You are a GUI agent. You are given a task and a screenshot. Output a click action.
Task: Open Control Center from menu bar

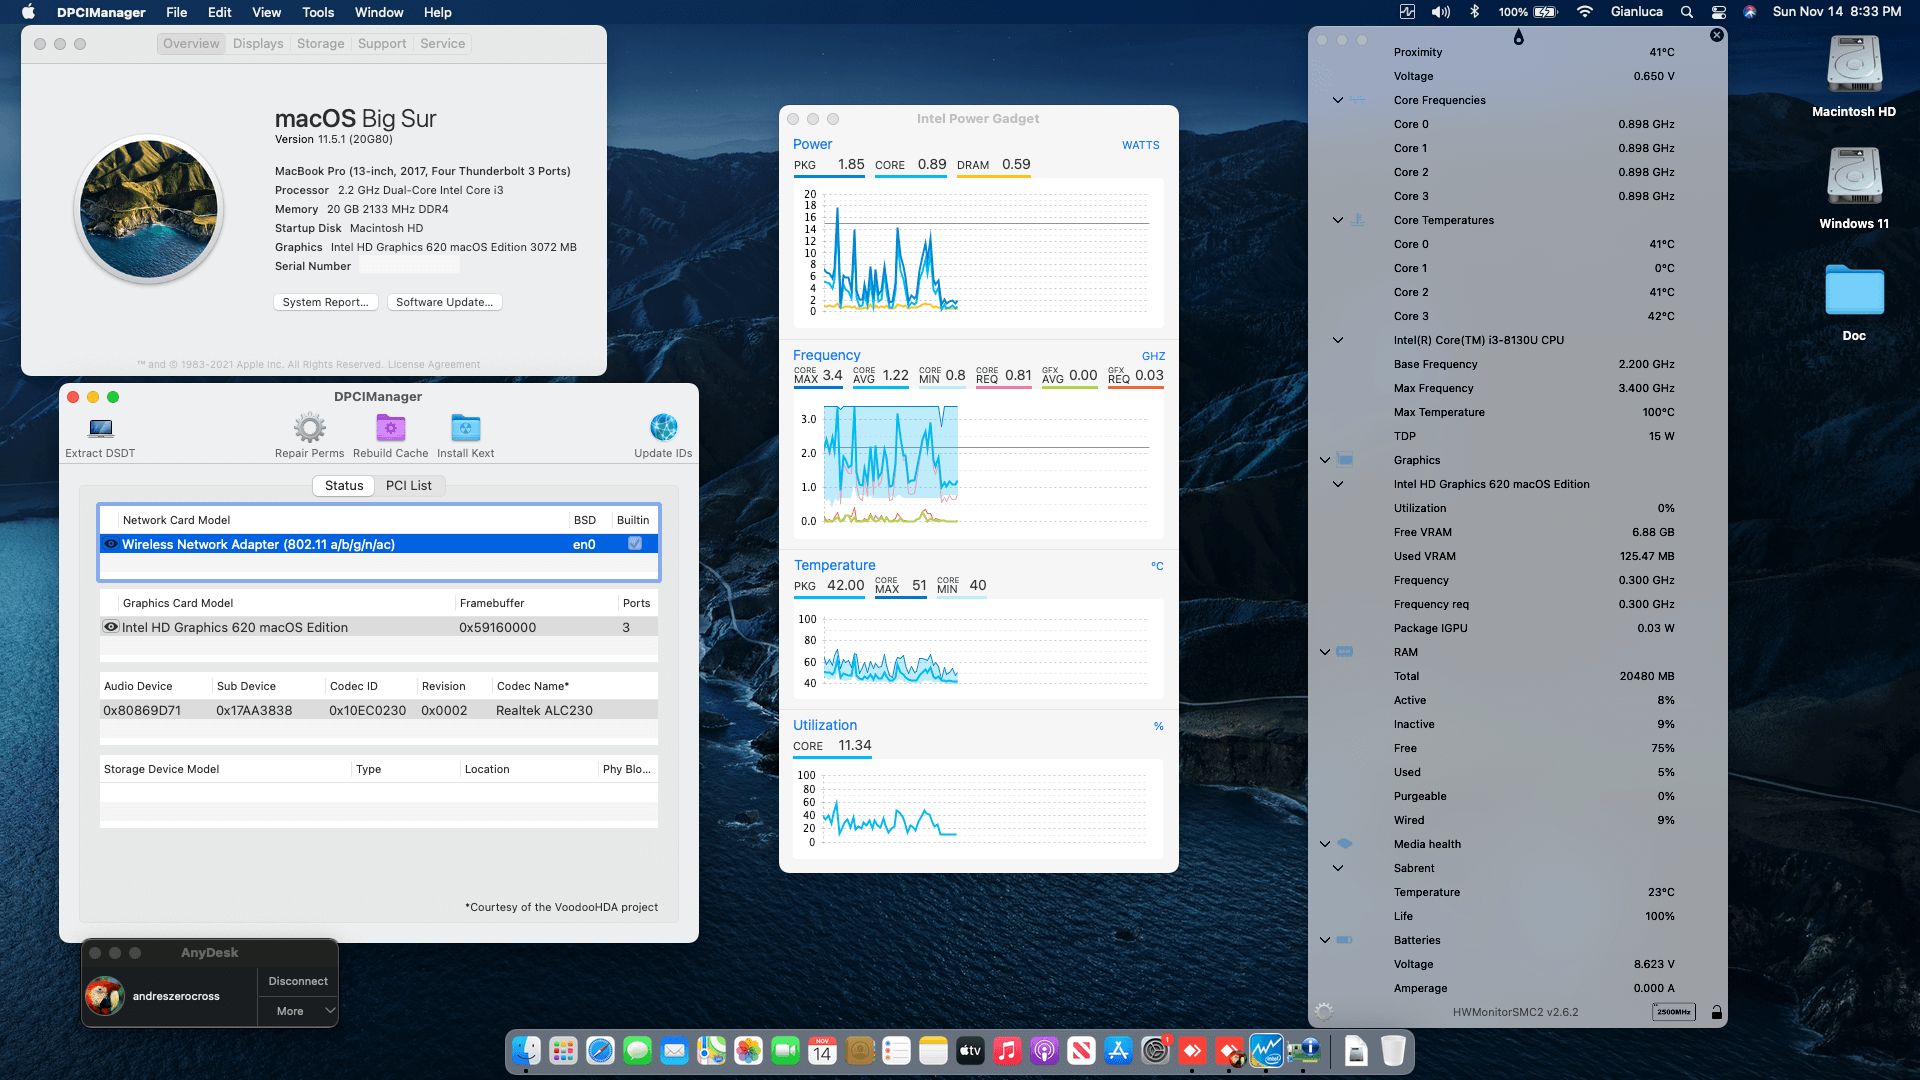1719,12
